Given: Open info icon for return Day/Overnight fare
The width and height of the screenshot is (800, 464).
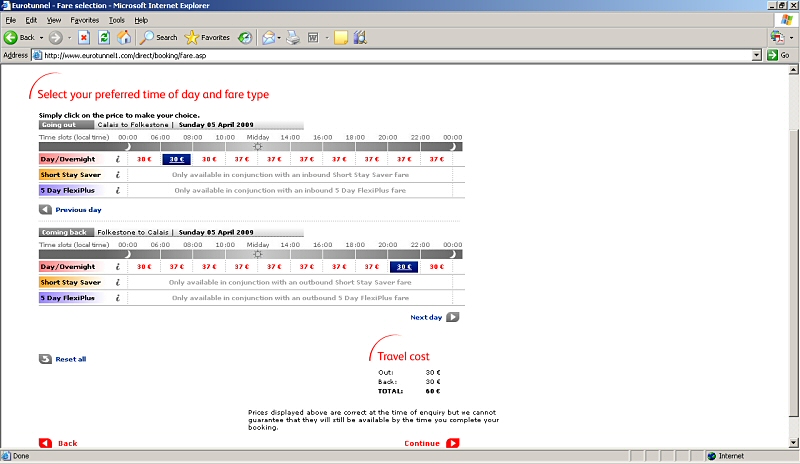Looking at the screenshot, I should point(118,266).
